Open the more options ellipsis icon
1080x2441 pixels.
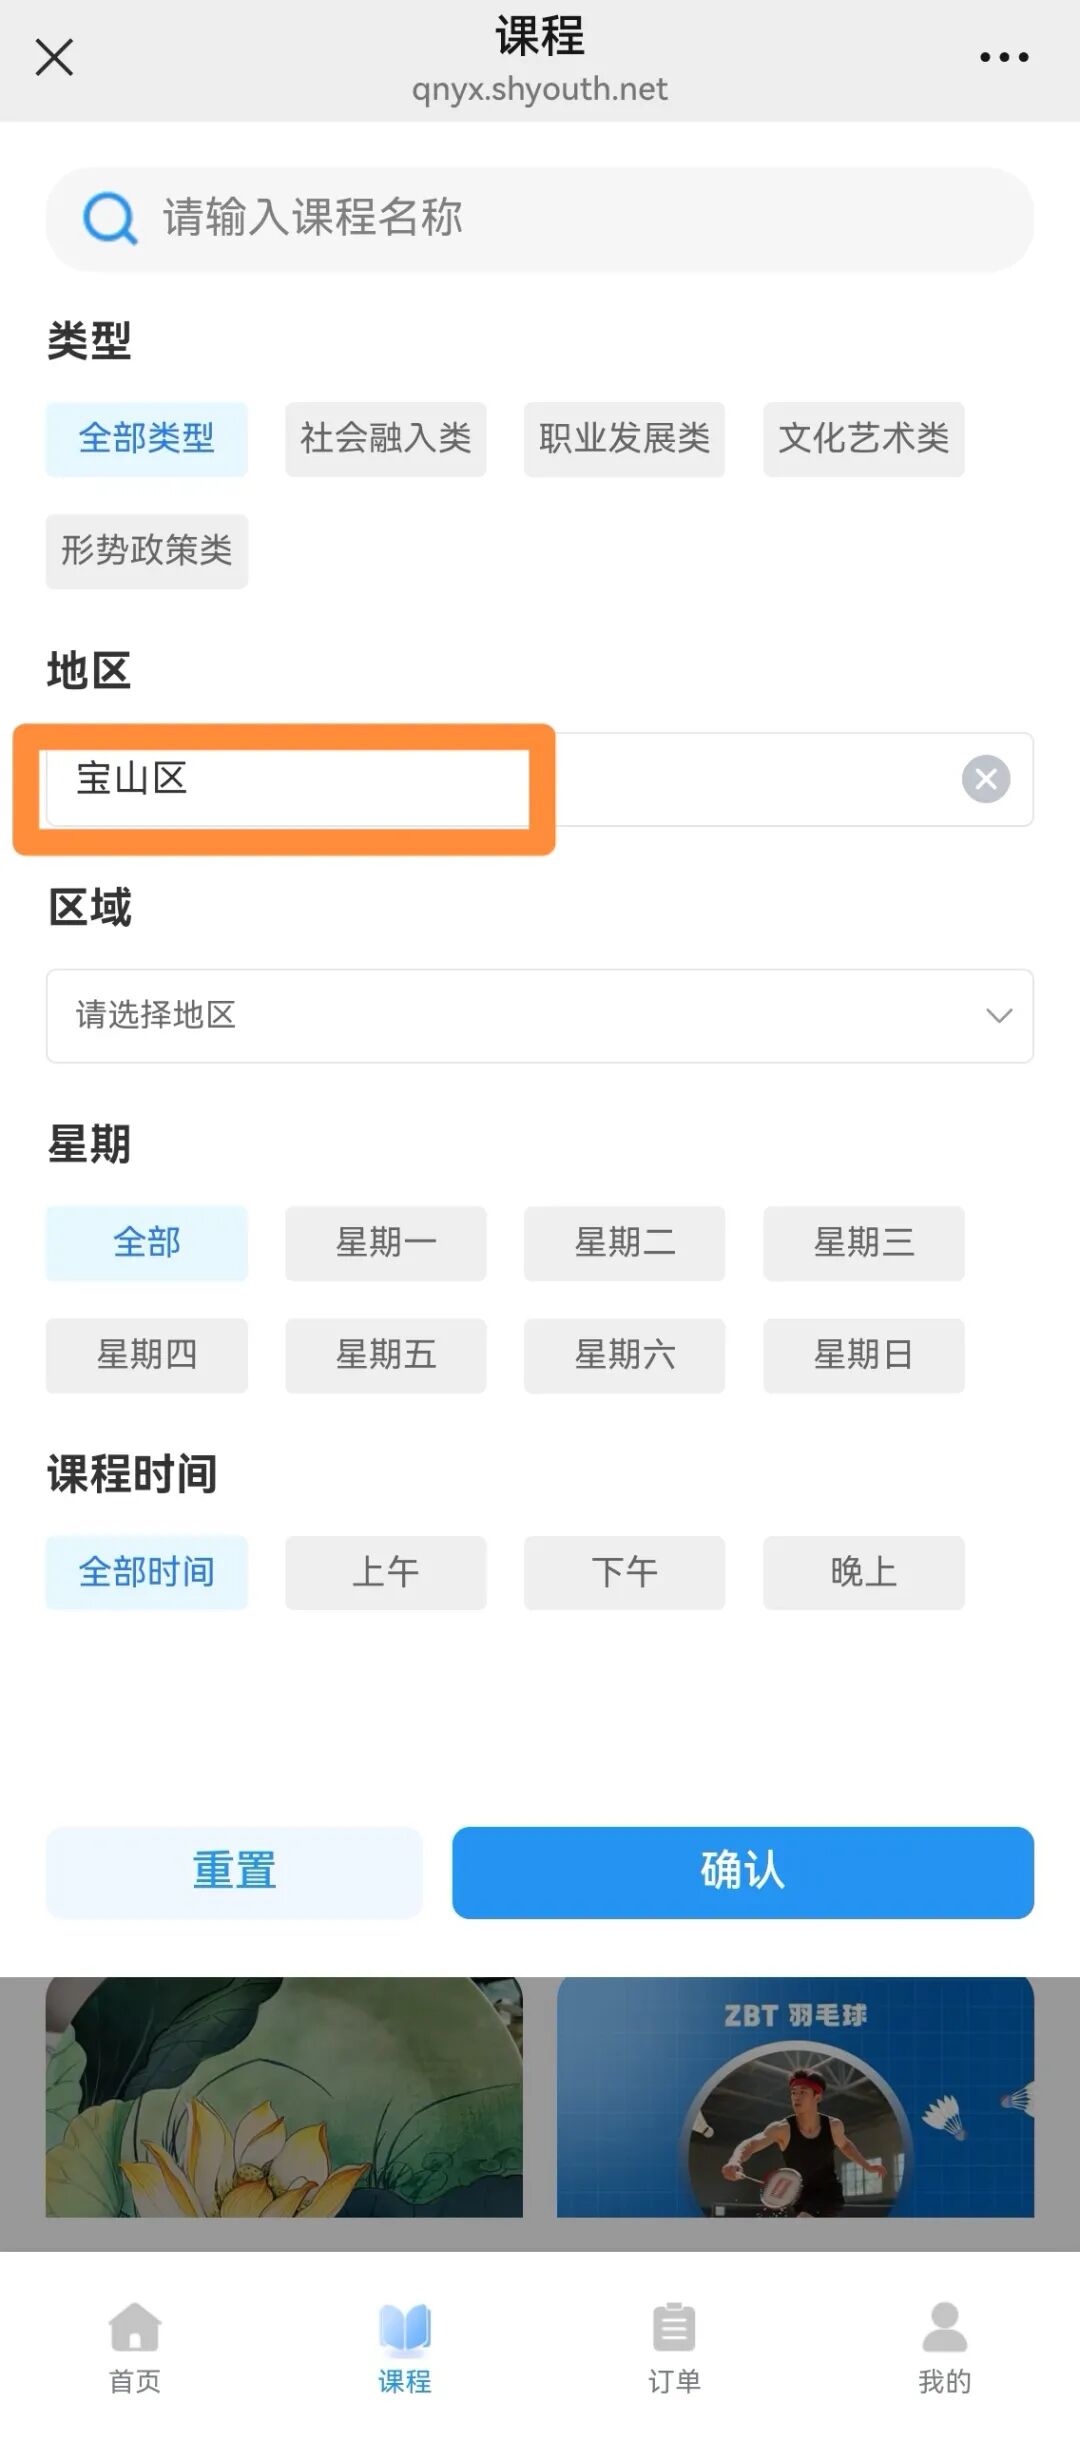(1004, 57)
